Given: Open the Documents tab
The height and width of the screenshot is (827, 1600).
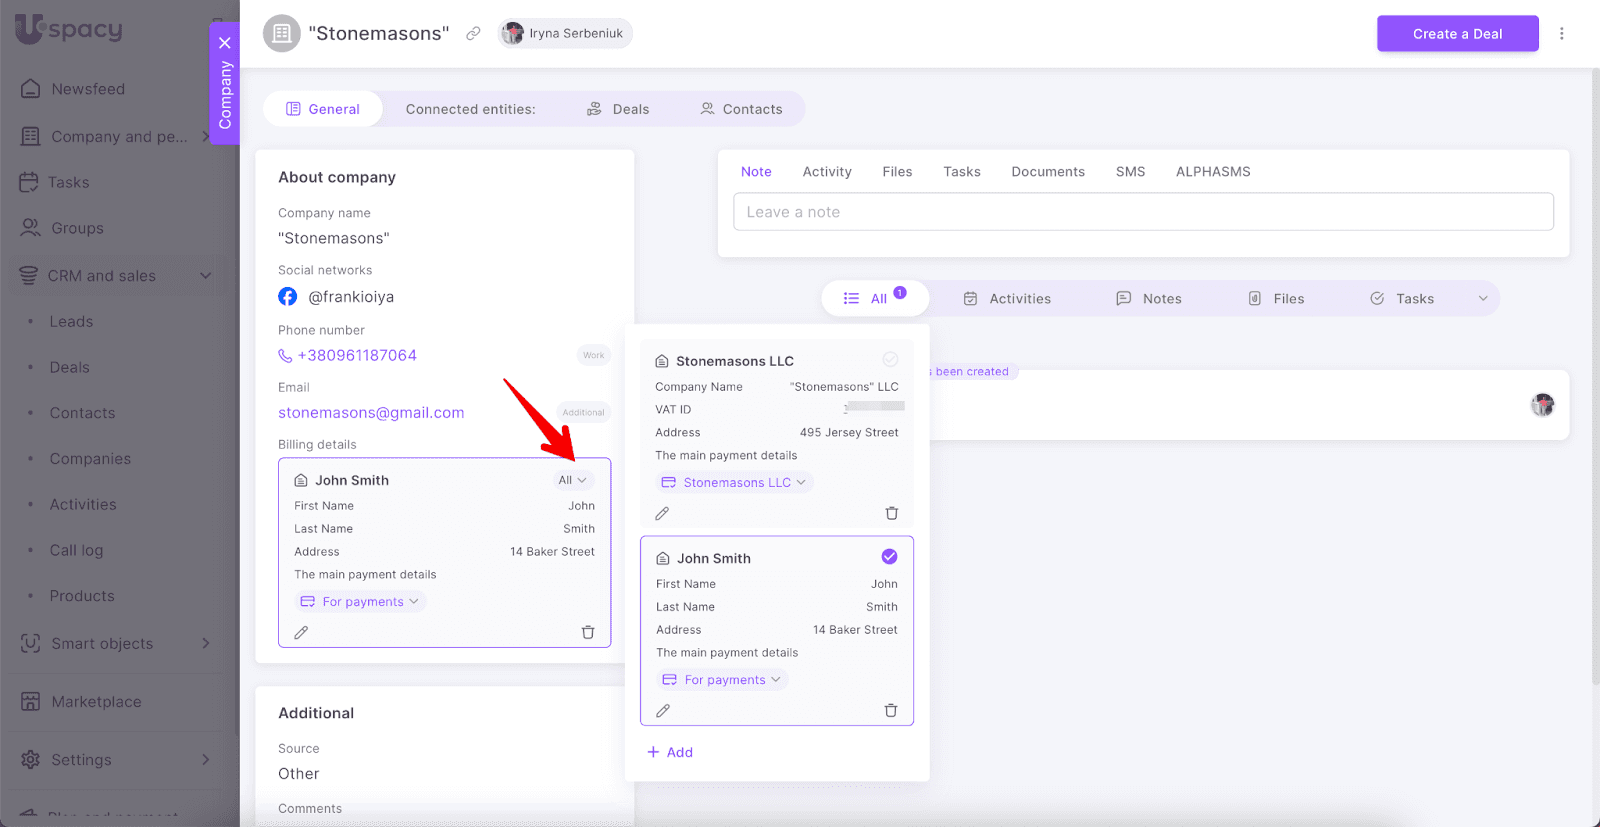Looking at the screenshot, I should coord(1047,172).
